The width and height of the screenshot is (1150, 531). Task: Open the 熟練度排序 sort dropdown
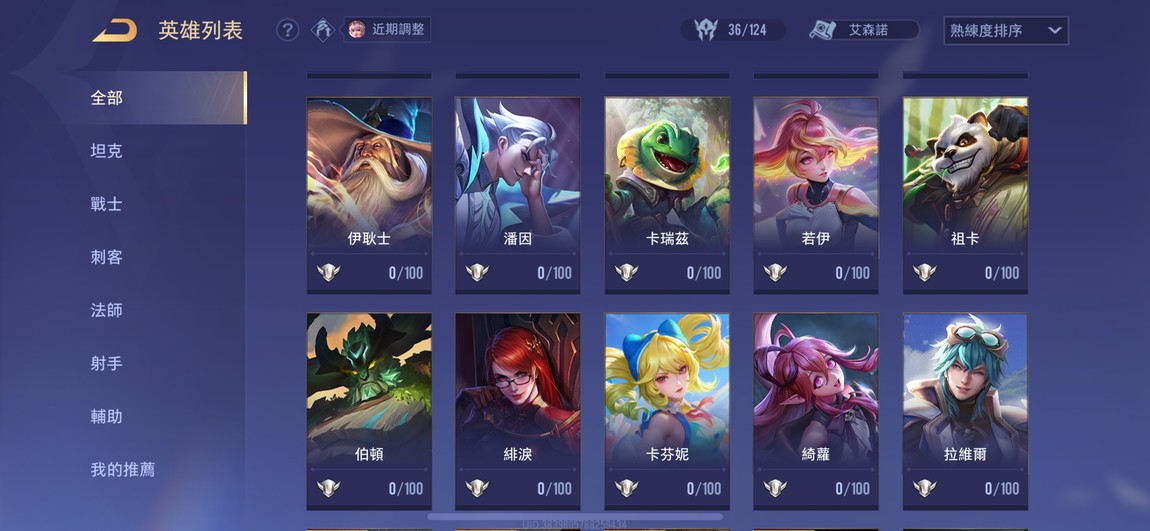click(x=1006, y=31)
